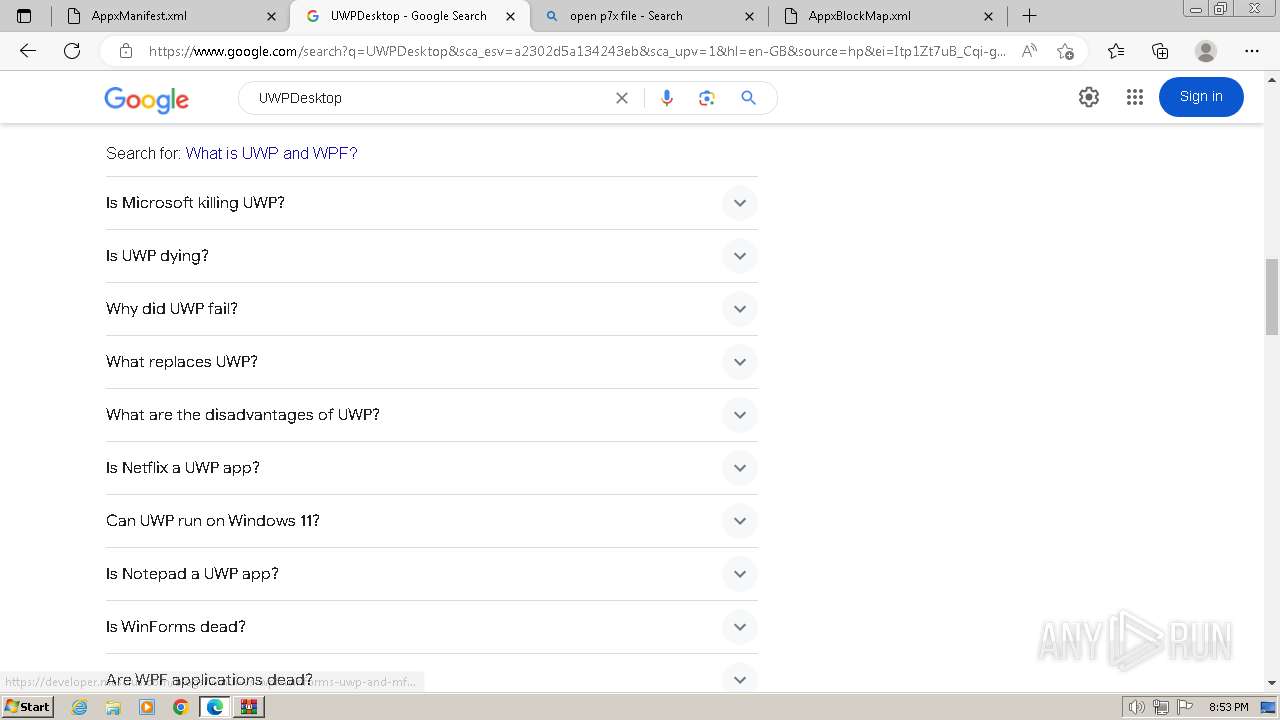
Task: Clear the search box with X icon
Action: (x=622, y=98)
